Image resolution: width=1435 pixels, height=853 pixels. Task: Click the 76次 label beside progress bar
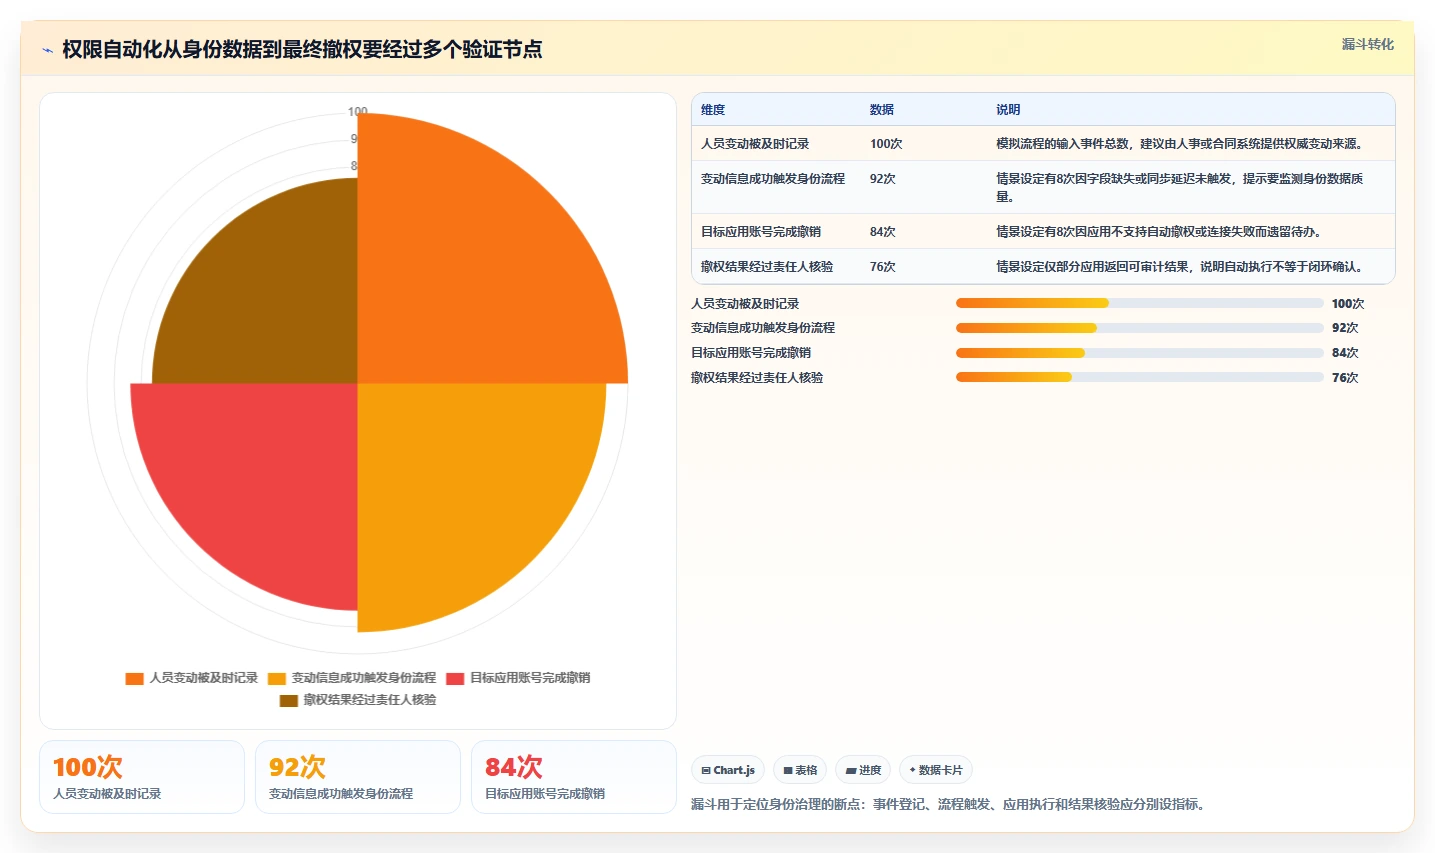1345,378
